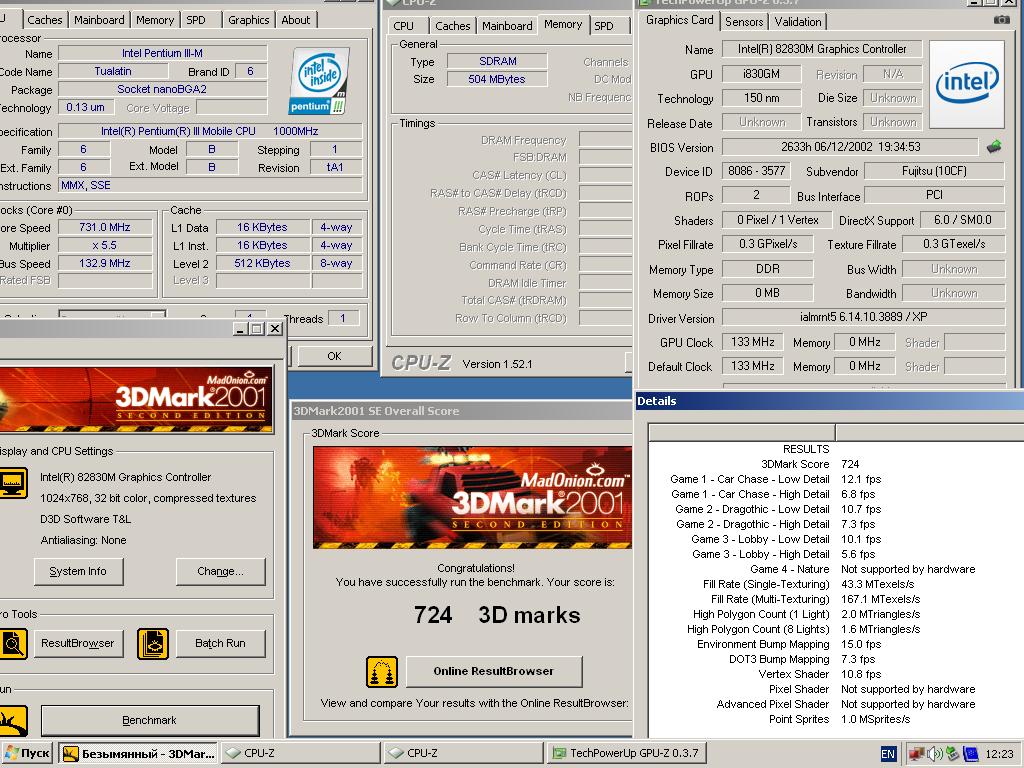Open Caches tab in the left CPU-Z window

[44, 20]
